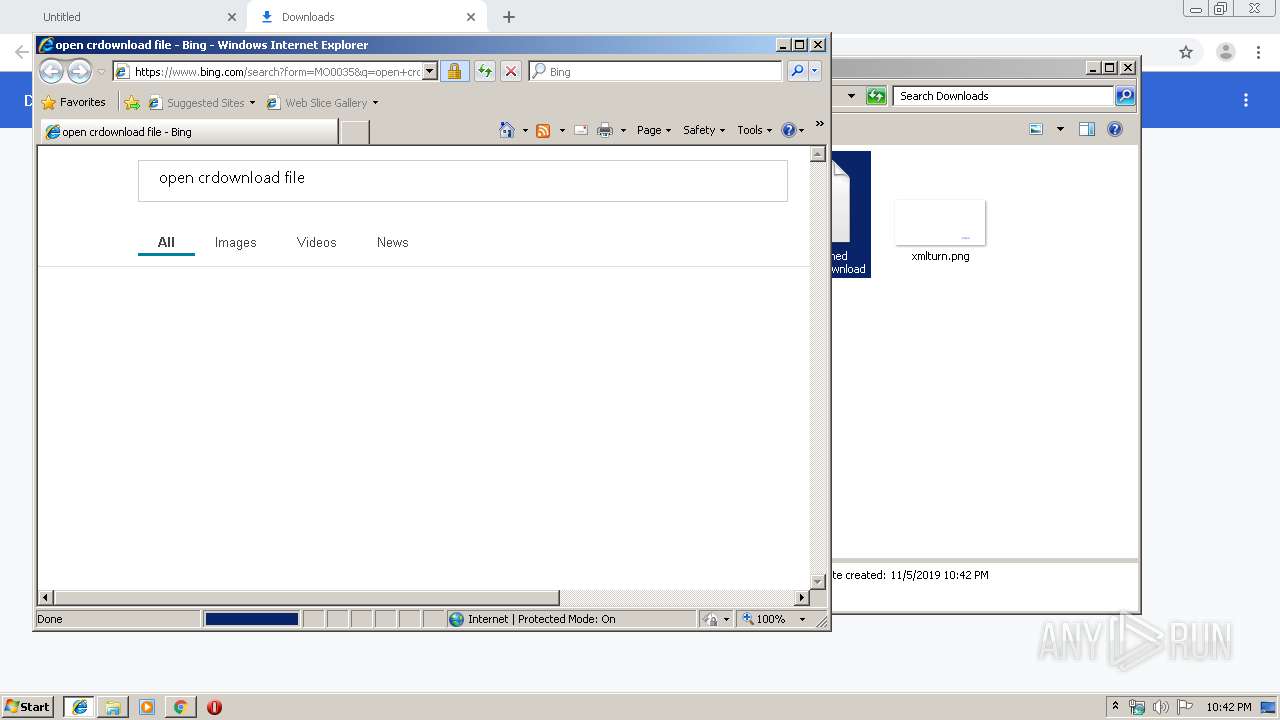Stop loading the page
This screenshot has height=720, width=1280.
click(x=511, y=71)
